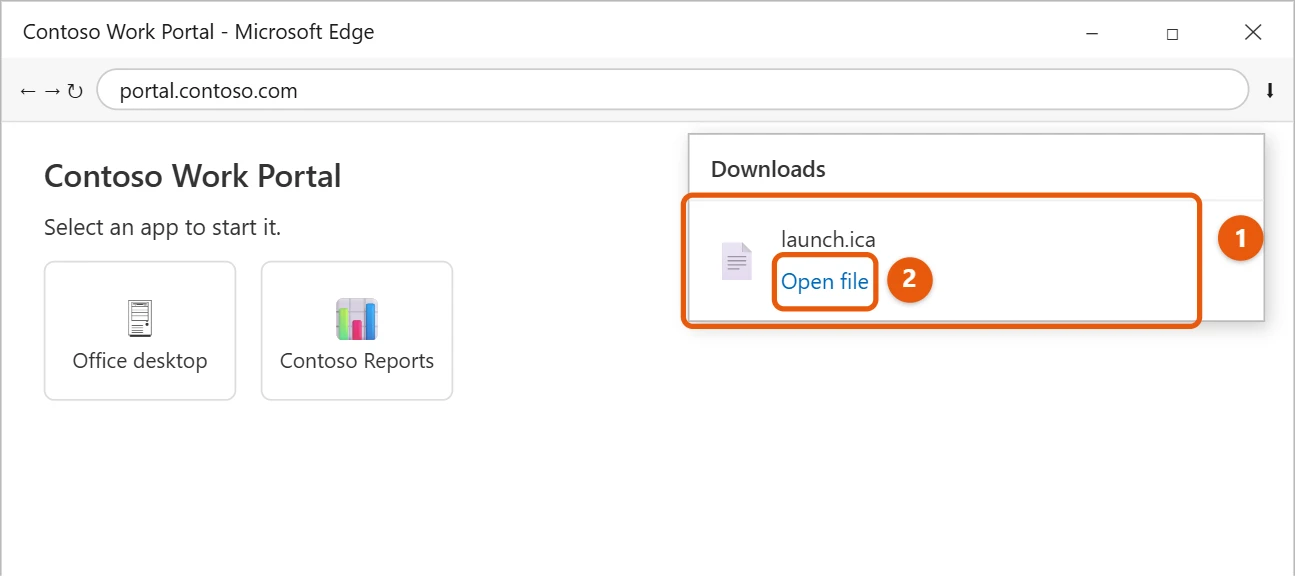Click 'Select an app to start it.' text

(162, 228)
